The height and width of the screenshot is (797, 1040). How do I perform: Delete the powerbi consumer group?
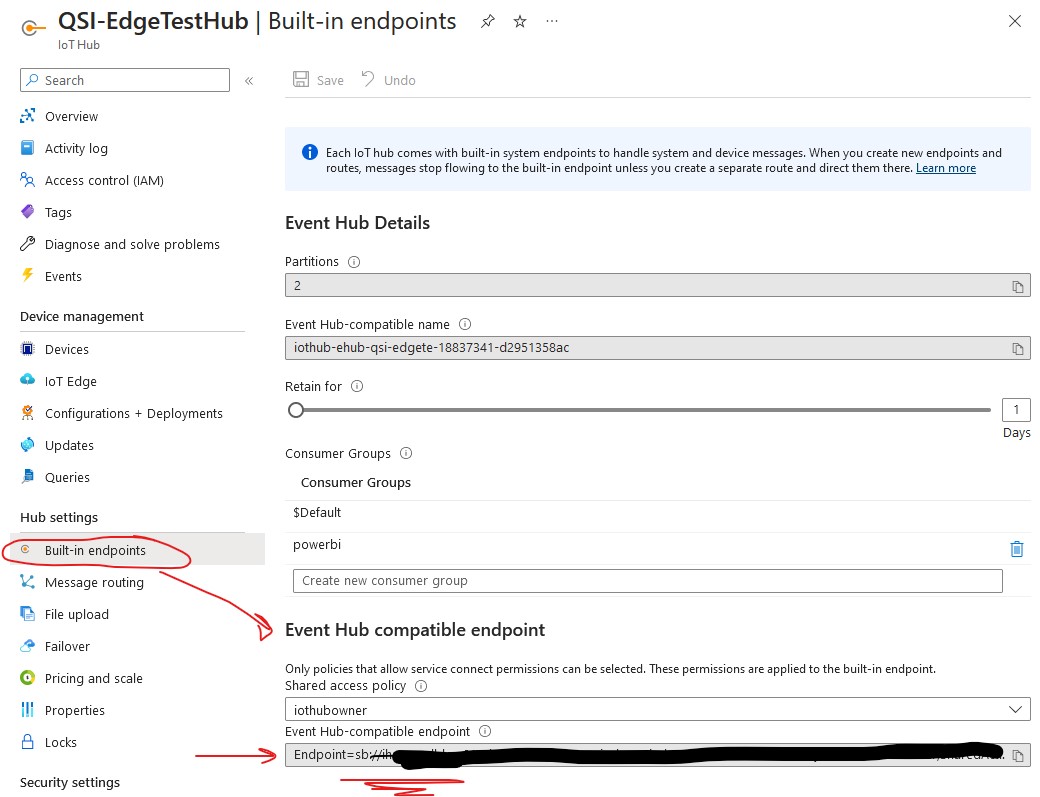tap(1016, 549)
